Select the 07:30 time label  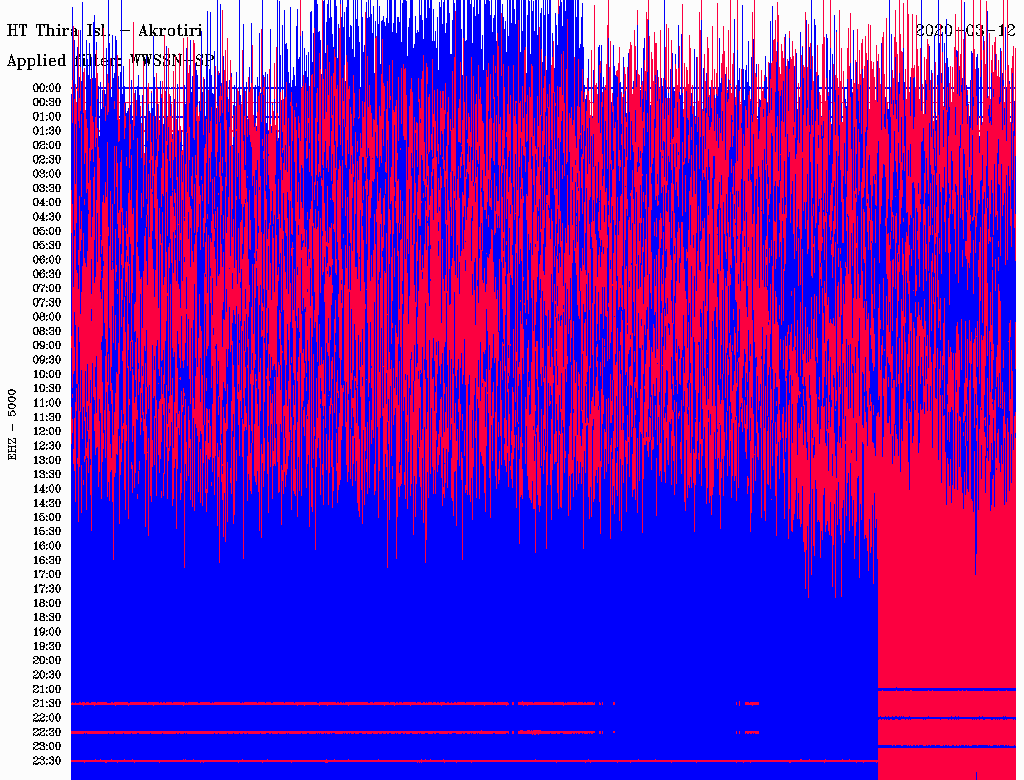tap(47, 302)
